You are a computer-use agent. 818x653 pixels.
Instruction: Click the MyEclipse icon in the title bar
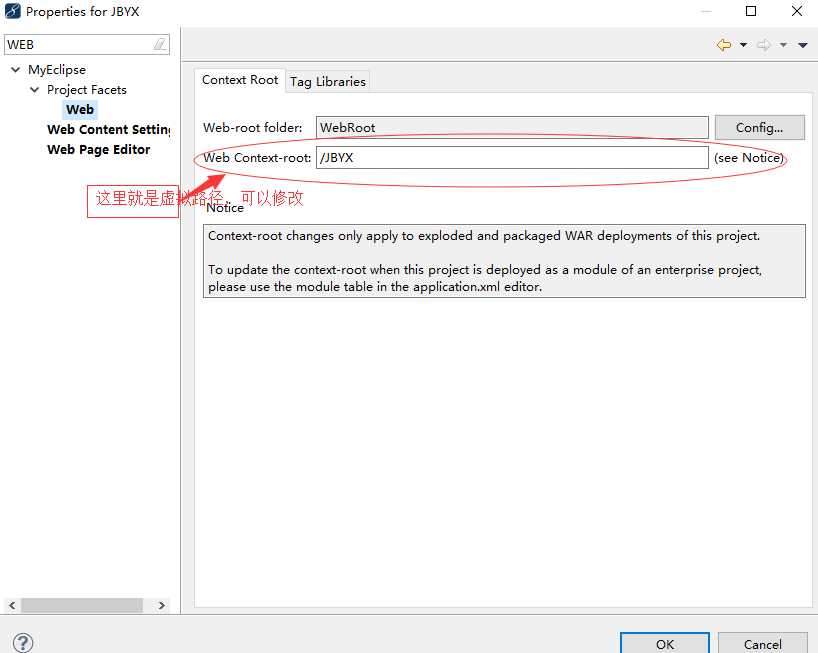13,11
